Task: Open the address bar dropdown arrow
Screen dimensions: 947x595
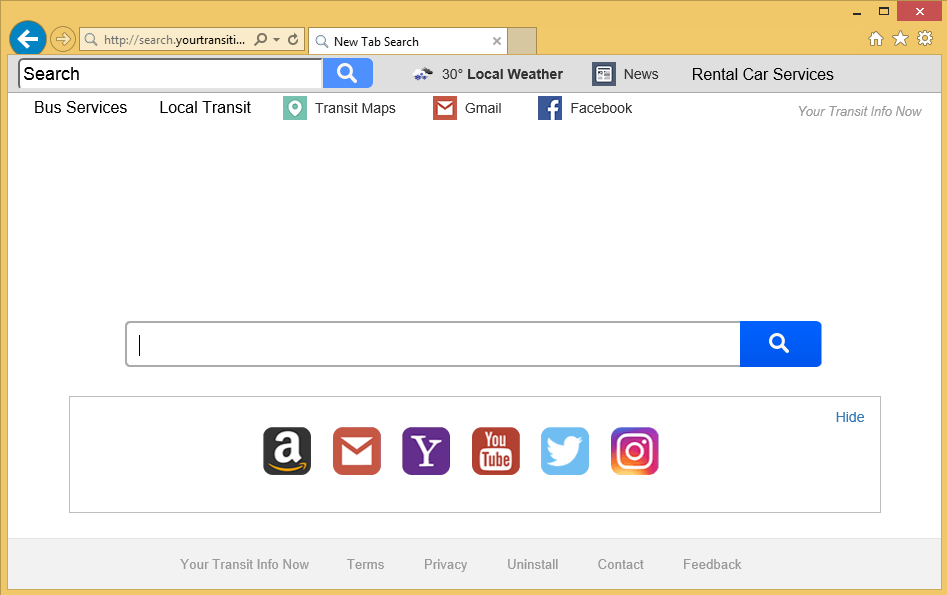Action: click(277, 40)
